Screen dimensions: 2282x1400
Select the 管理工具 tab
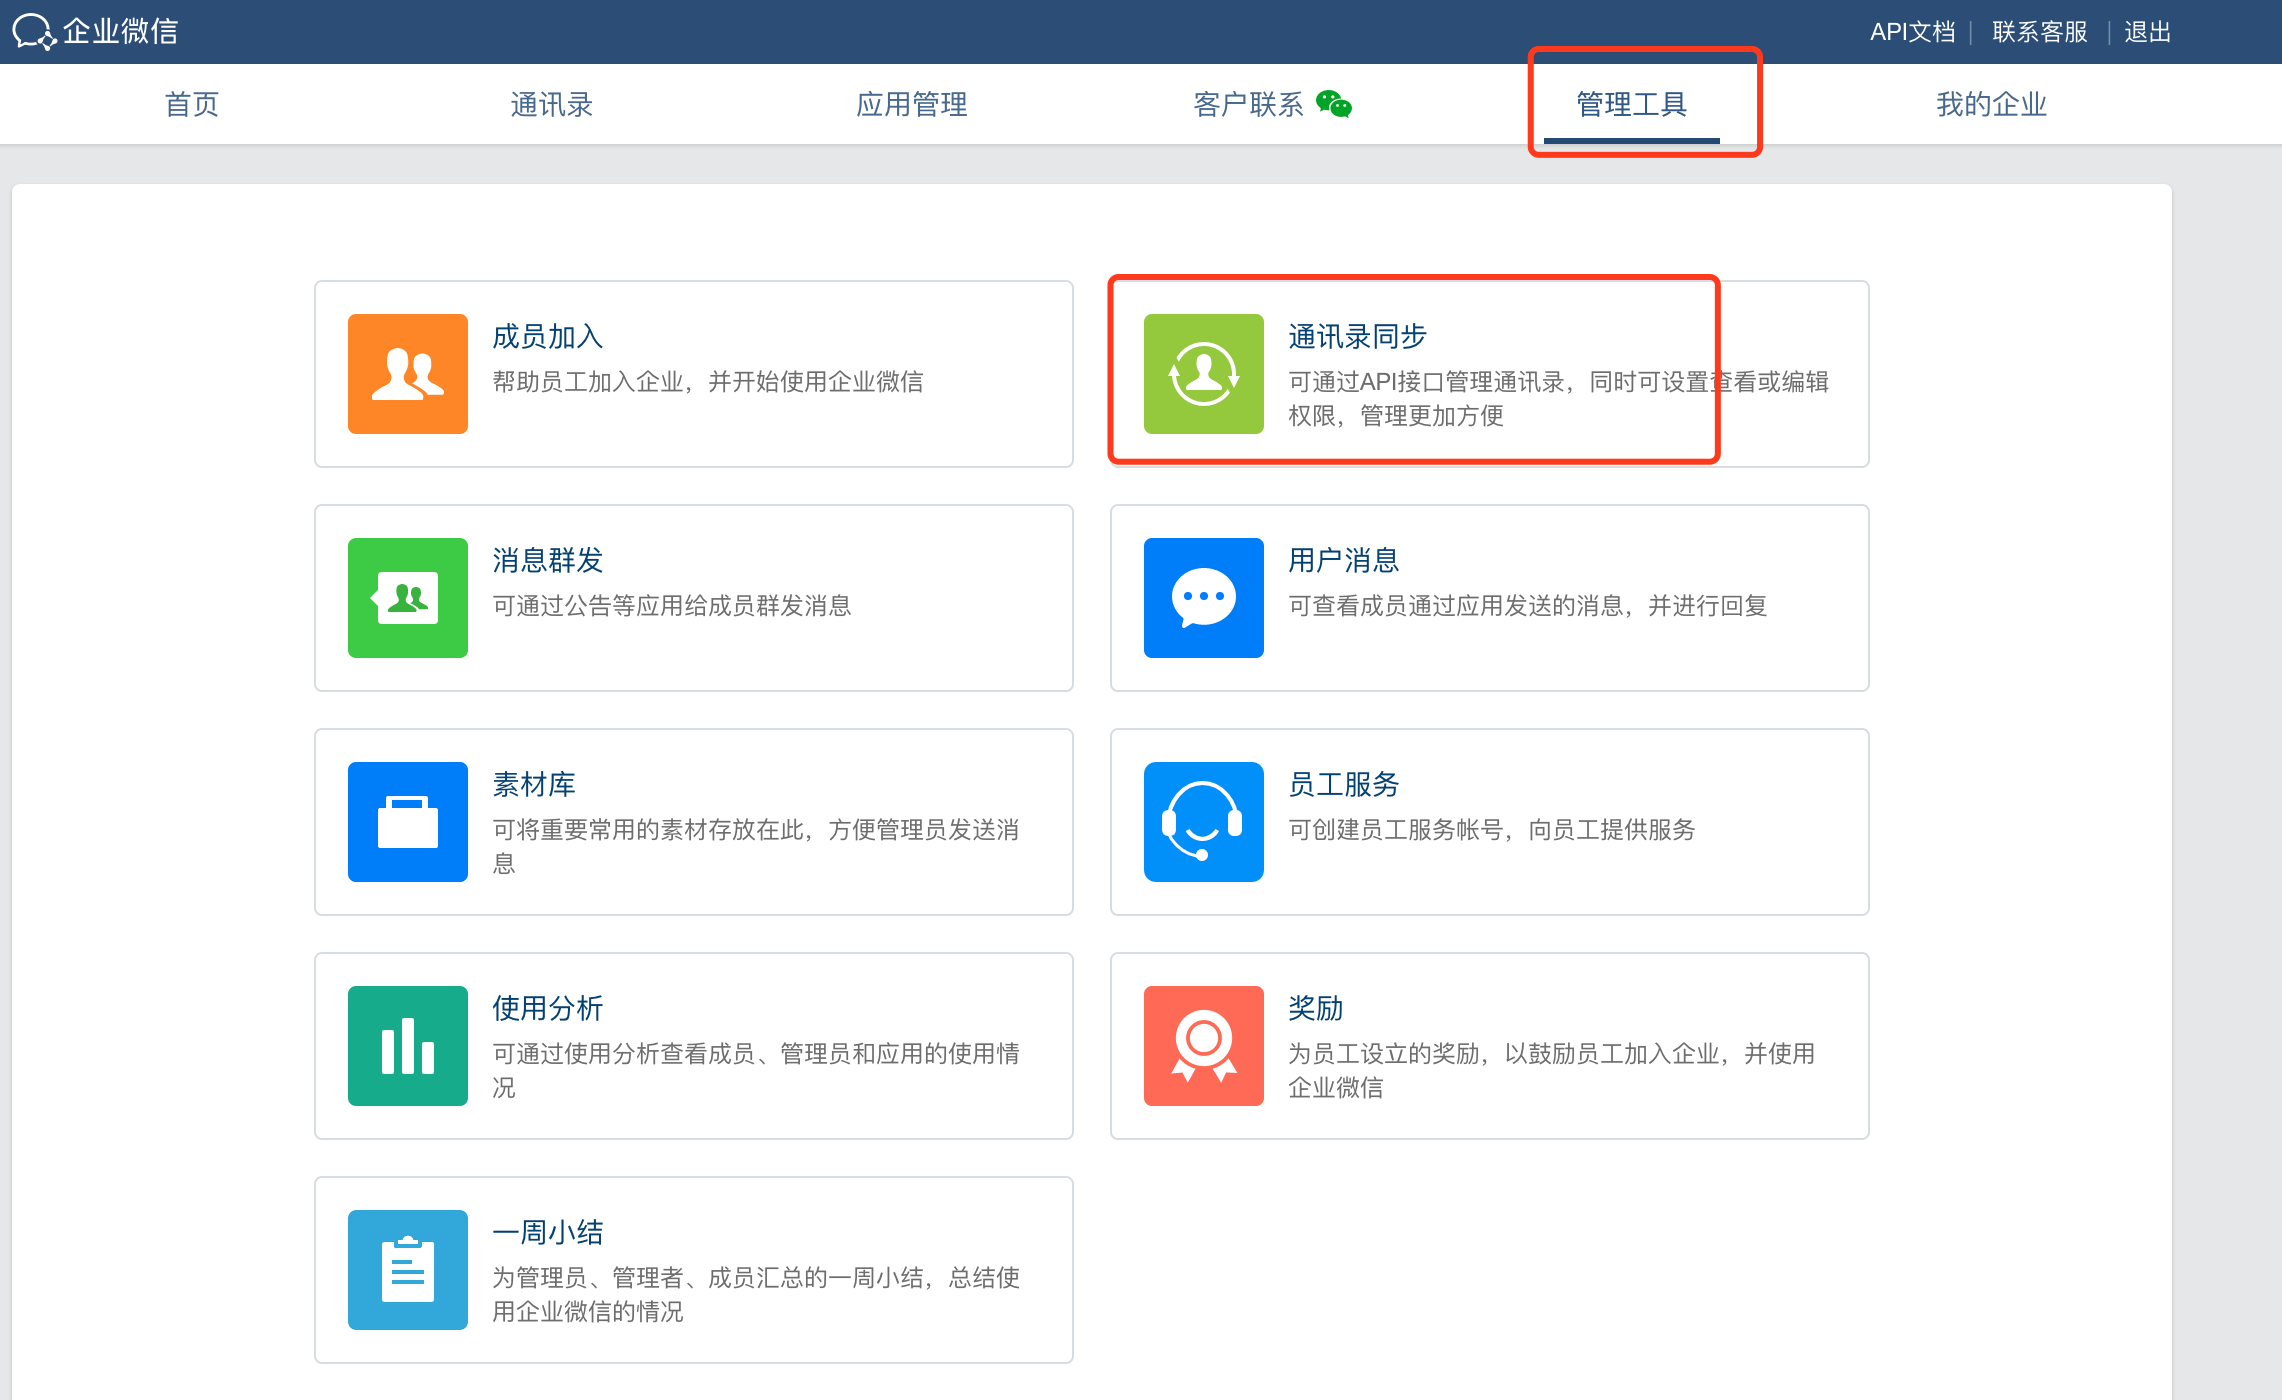pyautogui.click(x=1632, y=104)
